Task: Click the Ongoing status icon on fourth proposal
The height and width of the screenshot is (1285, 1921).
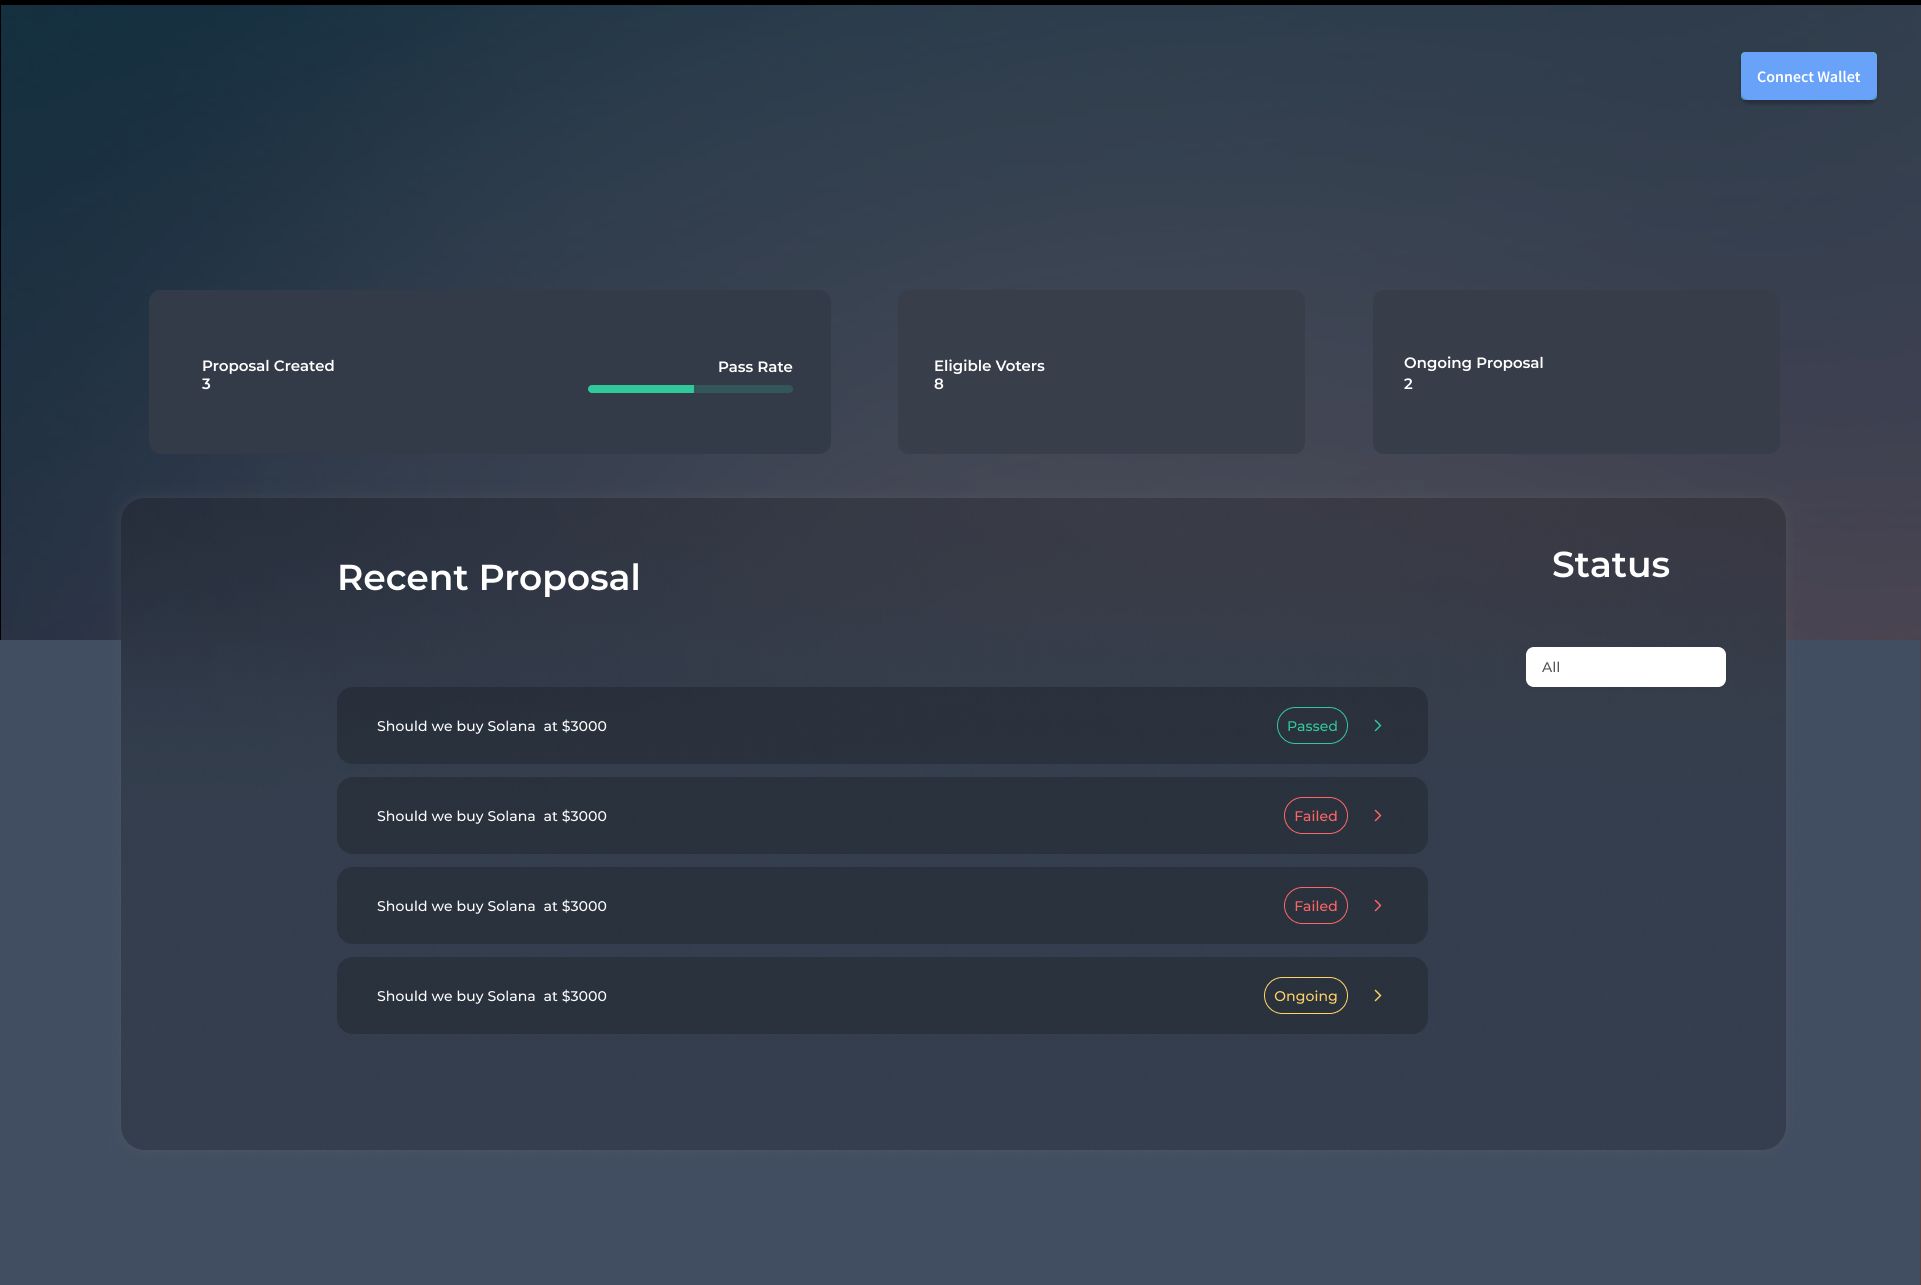Action: click(x=1305, y=995)
